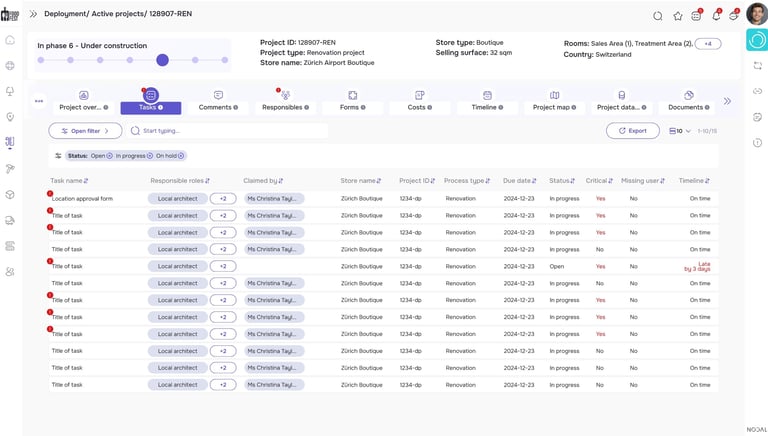
Task: Switch to Responsibles tab
Action: tap(285, 101)
